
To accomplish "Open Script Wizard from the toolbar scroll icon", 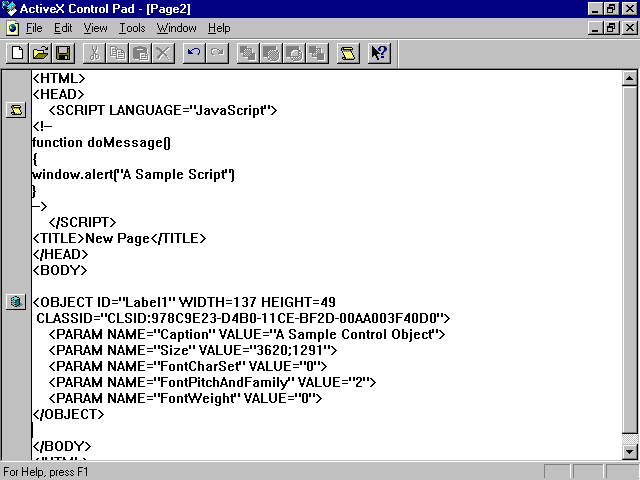I will (x=347, y=52).
